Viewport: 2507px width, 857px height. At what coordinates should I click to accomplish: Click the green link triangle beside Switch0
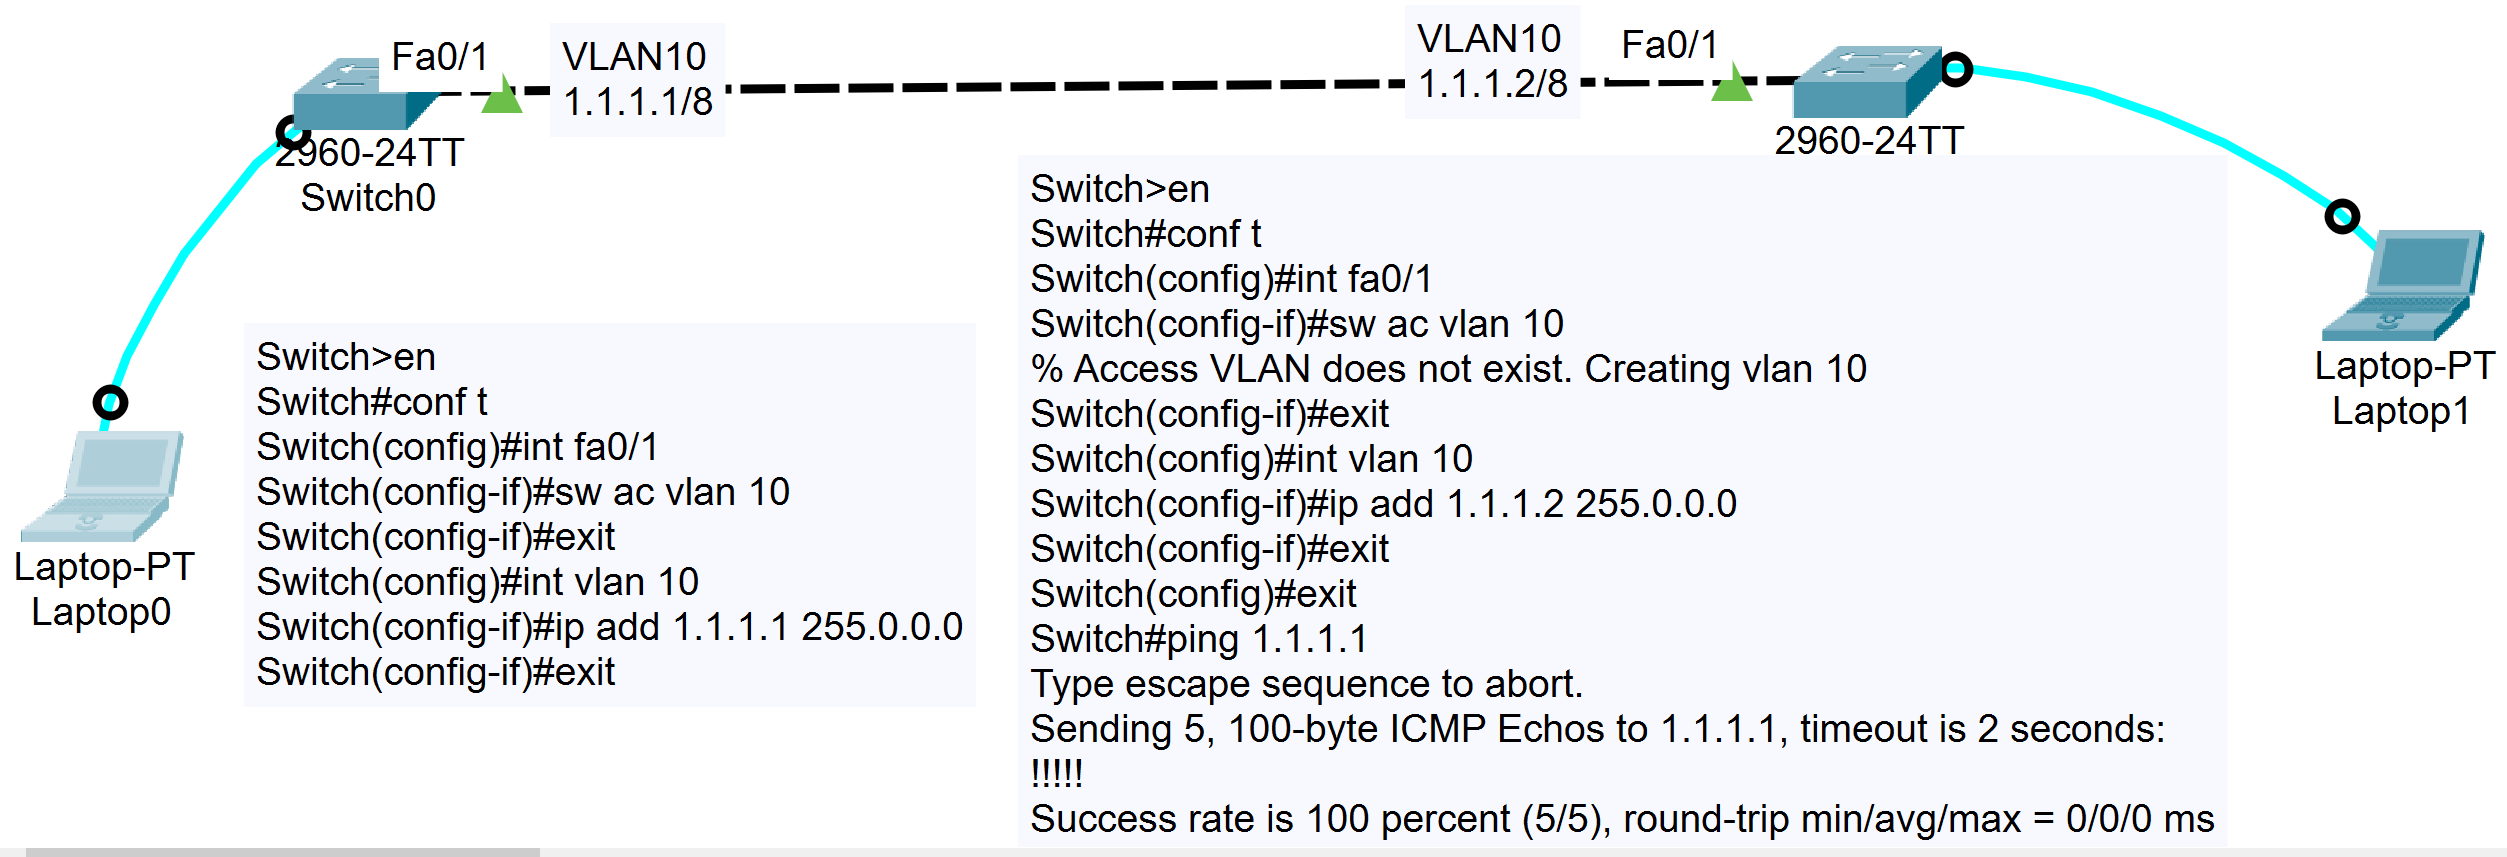coord(502,95)
